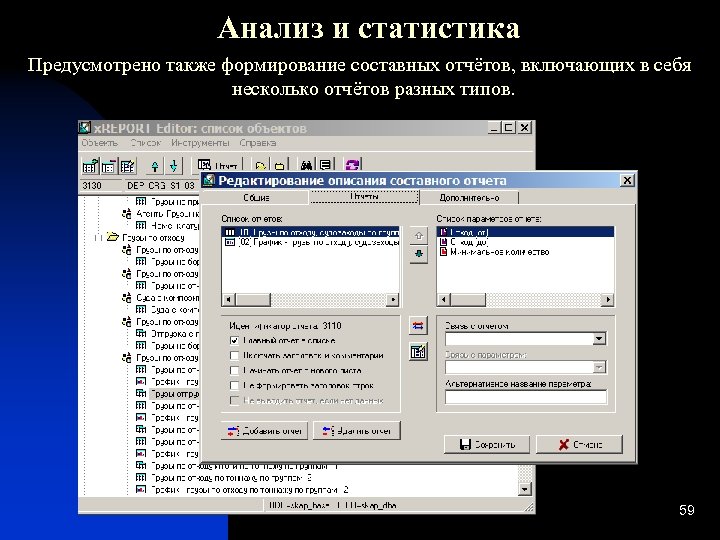Click the open folder icon in xREPORT toolbar
Screen dimensions: 720x540
(x=261, y=166)
